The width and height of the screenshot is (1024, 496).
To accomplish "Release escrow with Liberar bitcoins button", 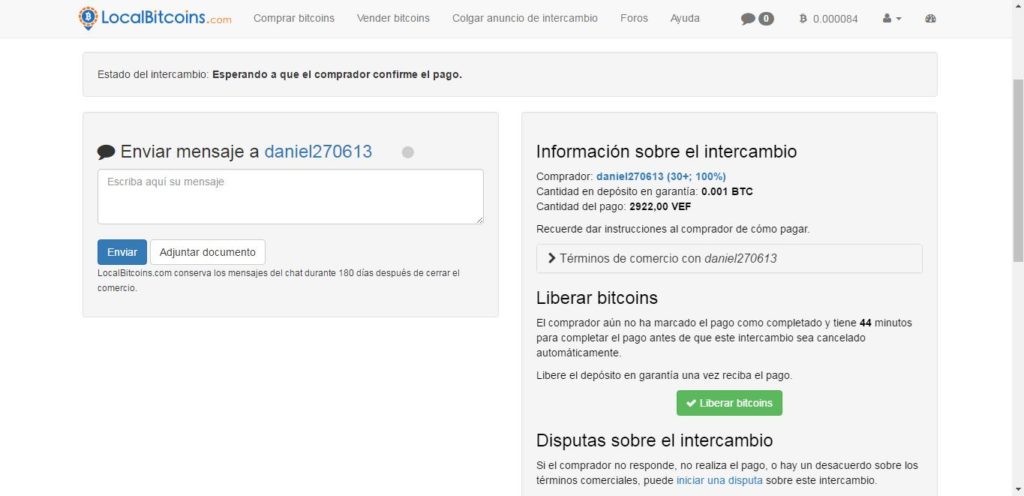I will pos(729,403).
